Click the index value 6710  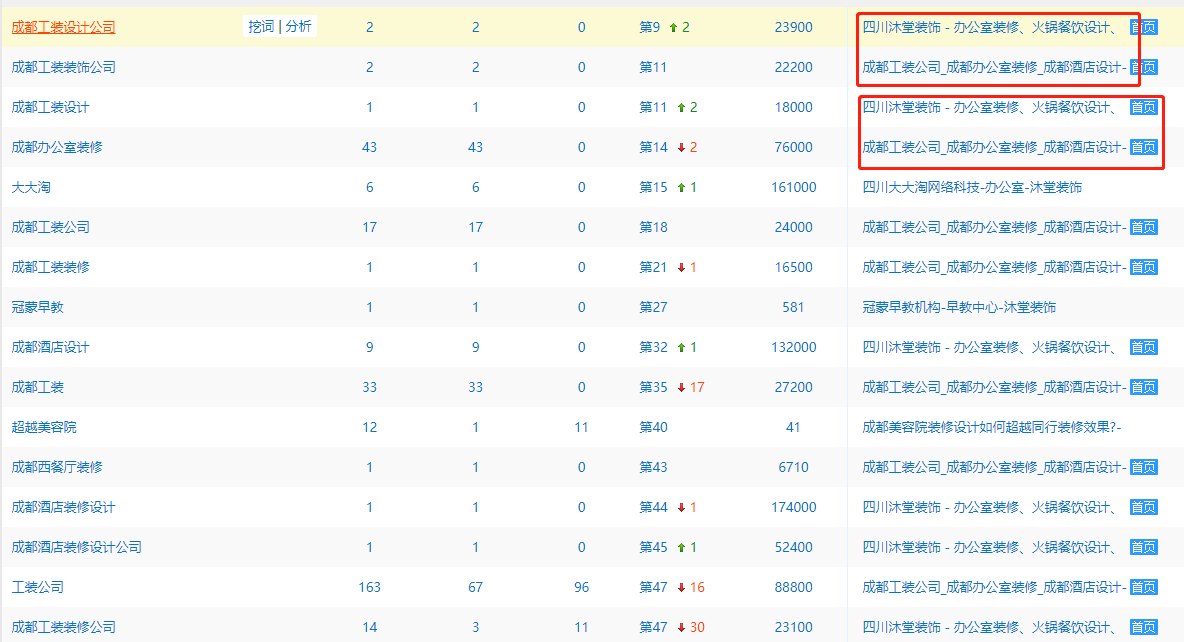(x=794, y=468)
